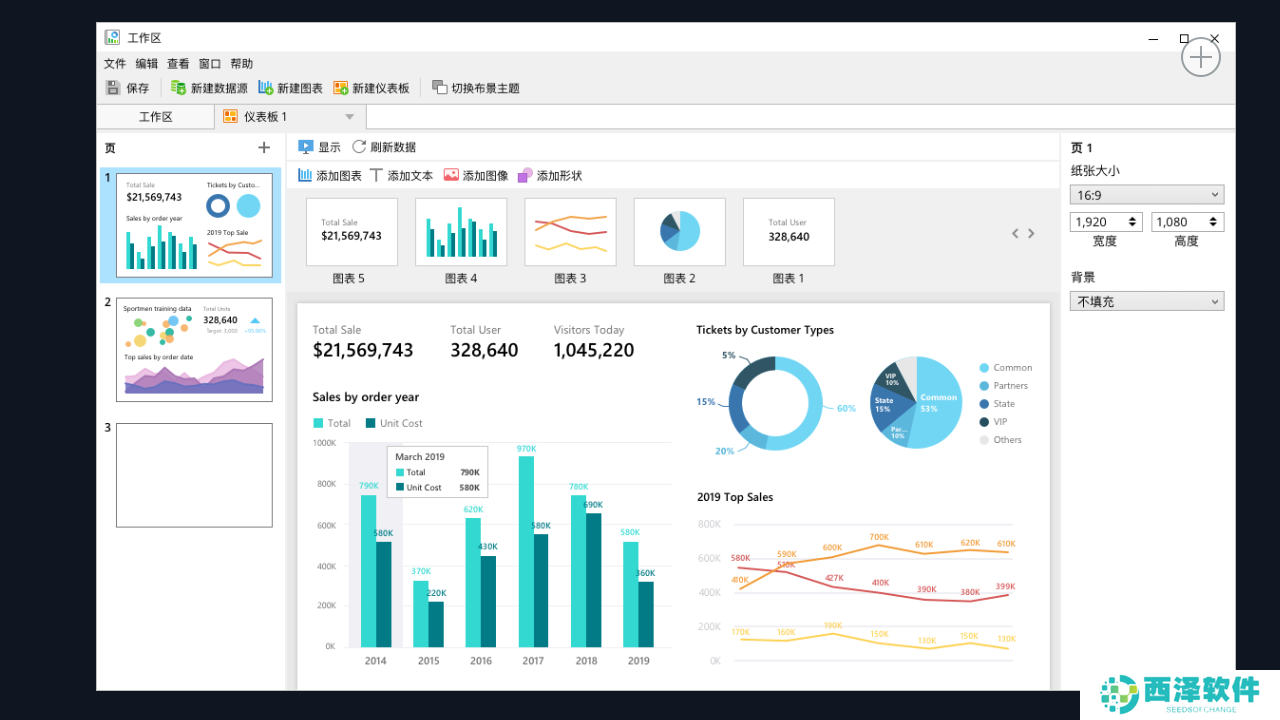Select page 2 thumbnail
Viewport: 1280px width, 720px height.
tap(194, 349)
